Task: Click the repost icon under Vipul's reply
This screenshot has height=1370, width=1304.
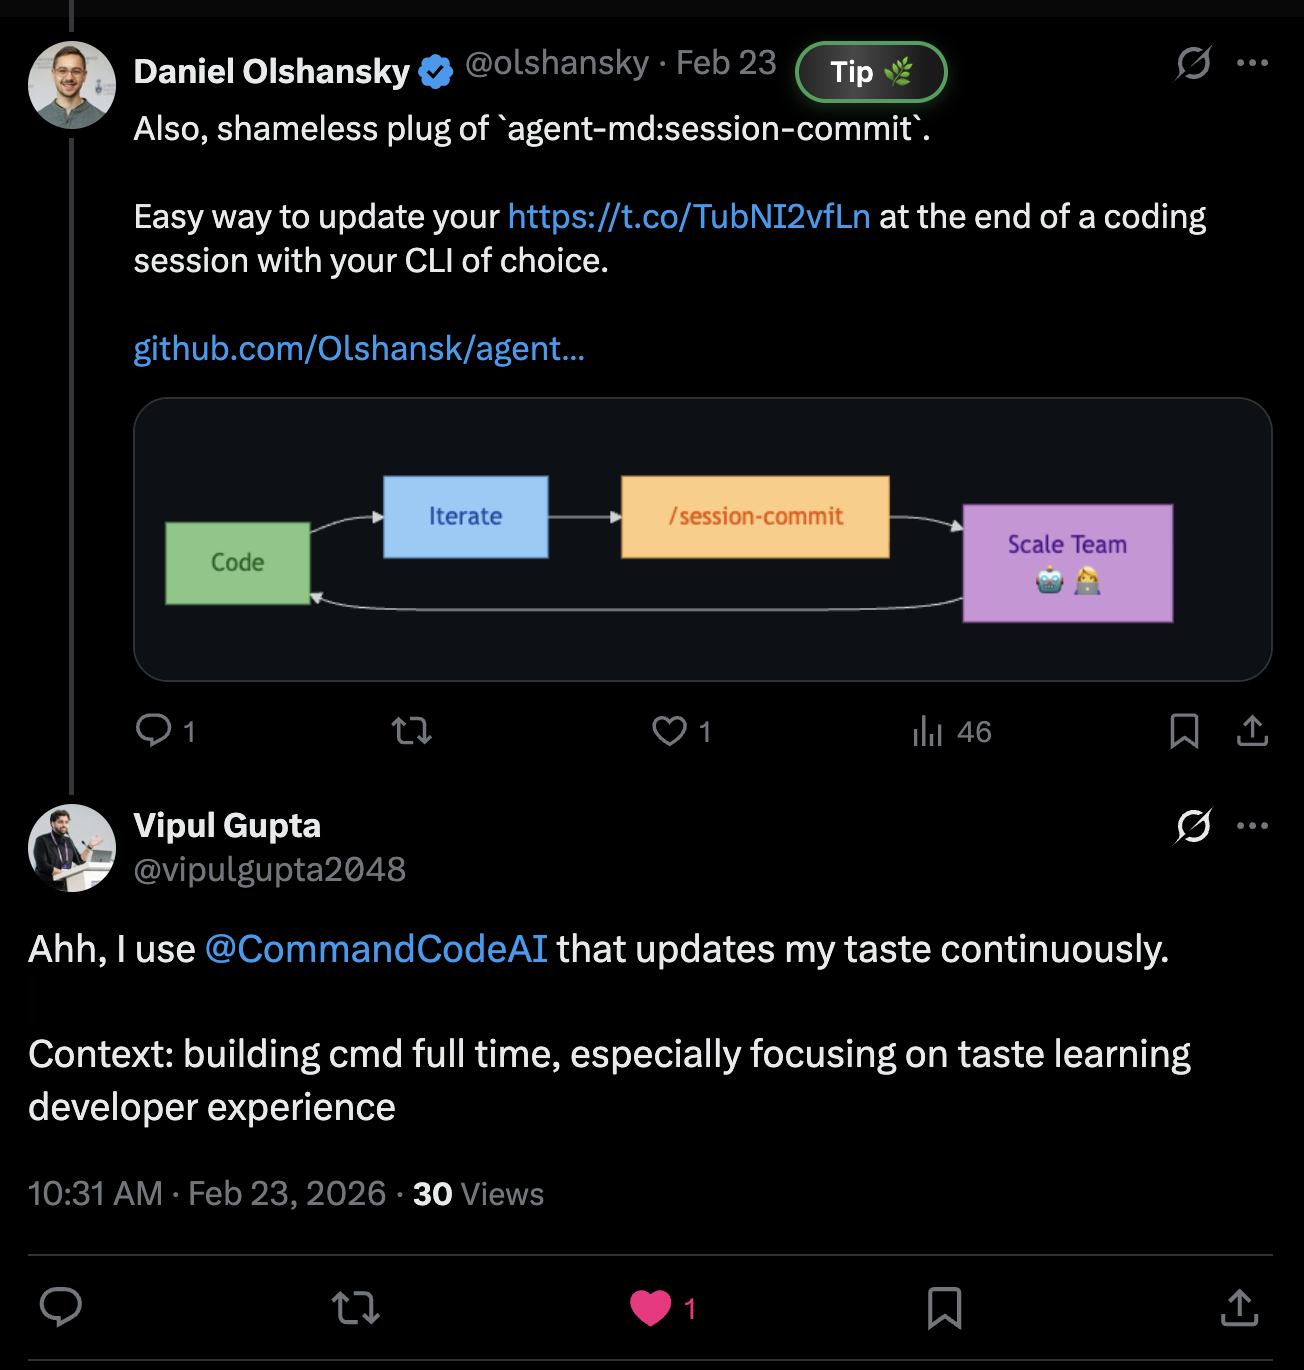Action: pos(355,1307)
